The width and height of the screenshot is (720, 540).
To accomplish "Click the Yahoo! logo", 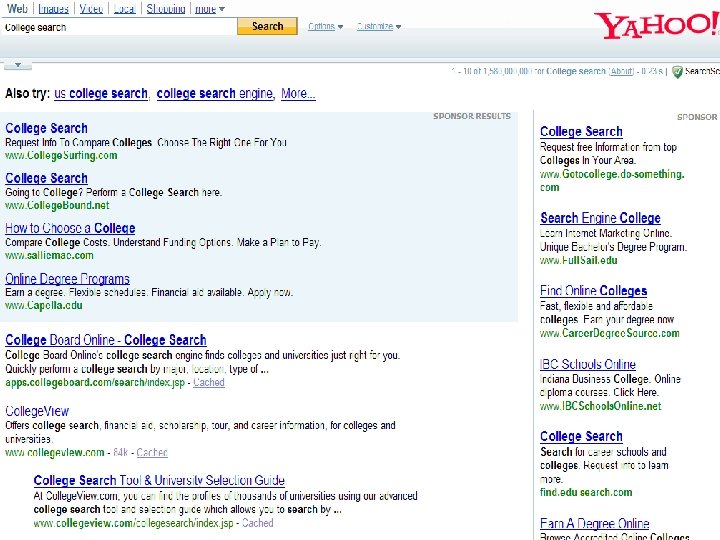I will coord(656,24).
